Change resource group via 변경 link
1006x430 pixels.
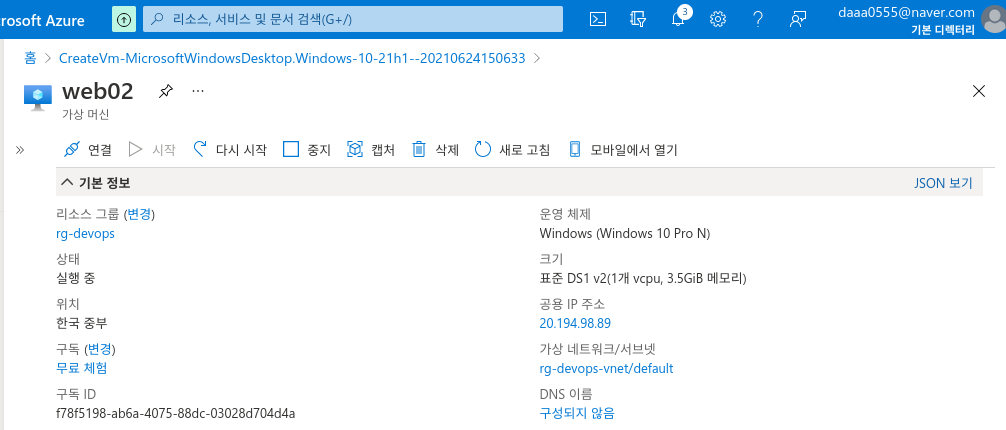[x=139, y=214]
